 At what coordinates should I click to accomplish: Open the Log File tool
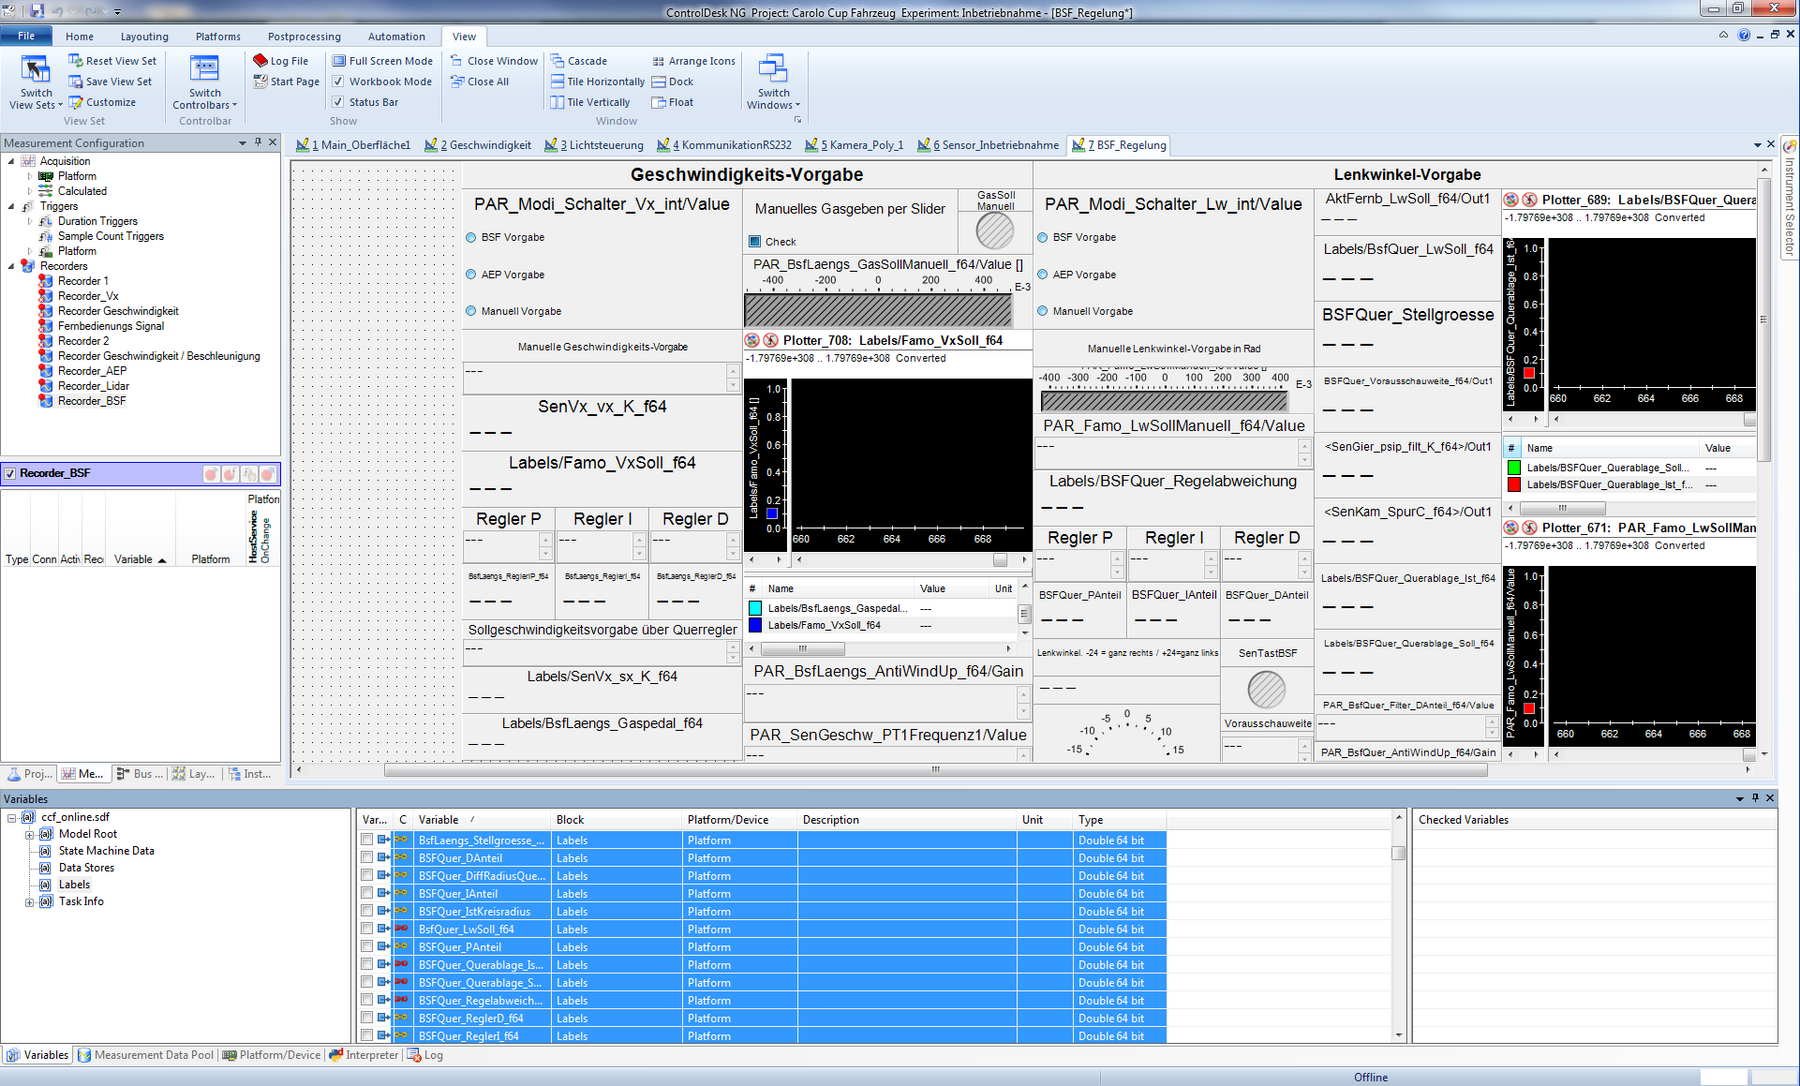tap(281, 61)
